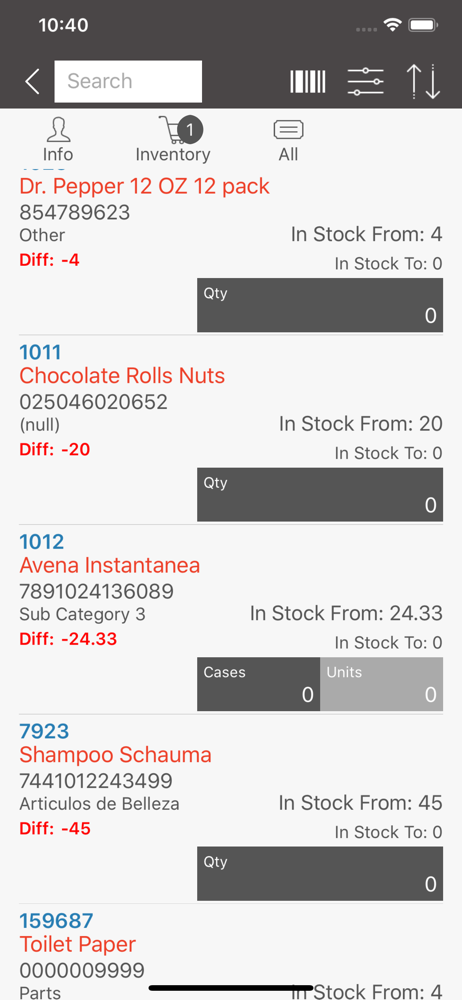This screenshot has height=1000, width=462.
Task: Tap the All list icon
Action: click(x=288, y=131)
